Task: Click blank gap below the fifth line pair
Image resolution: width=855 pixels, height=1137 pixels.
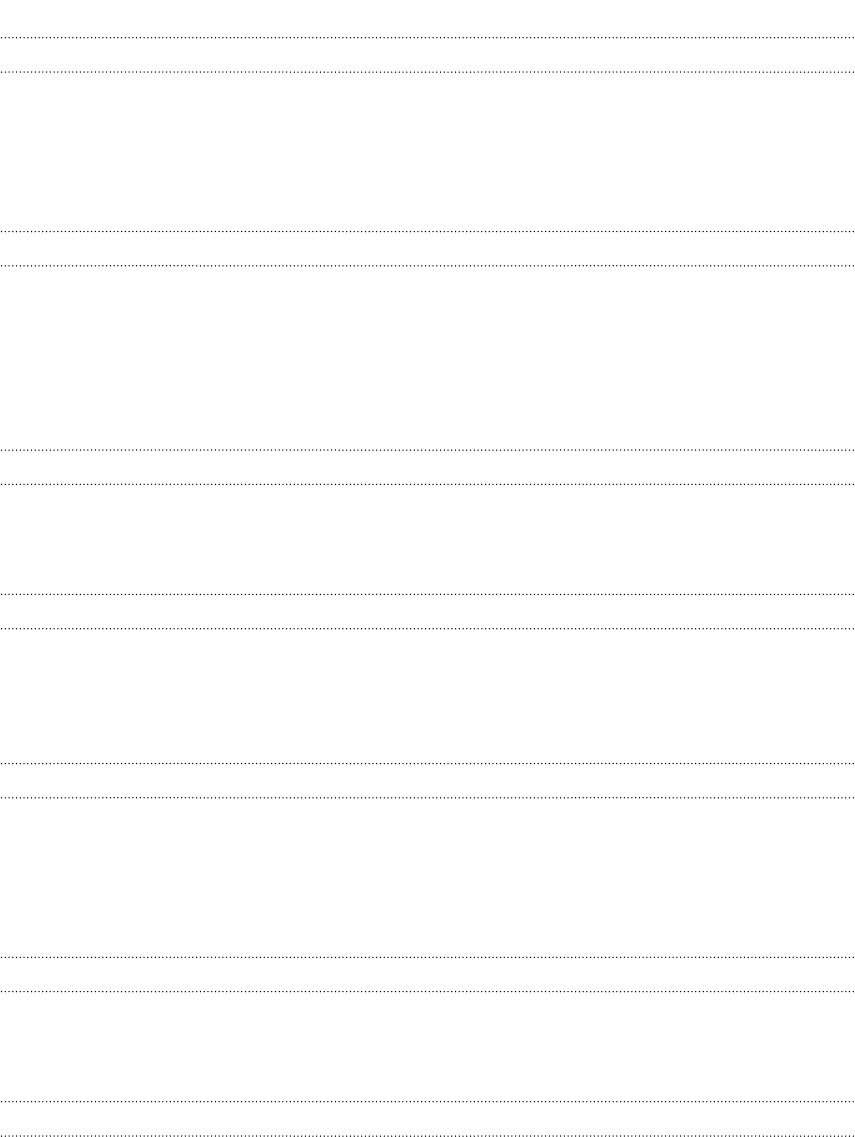Action: pos(427,877)
